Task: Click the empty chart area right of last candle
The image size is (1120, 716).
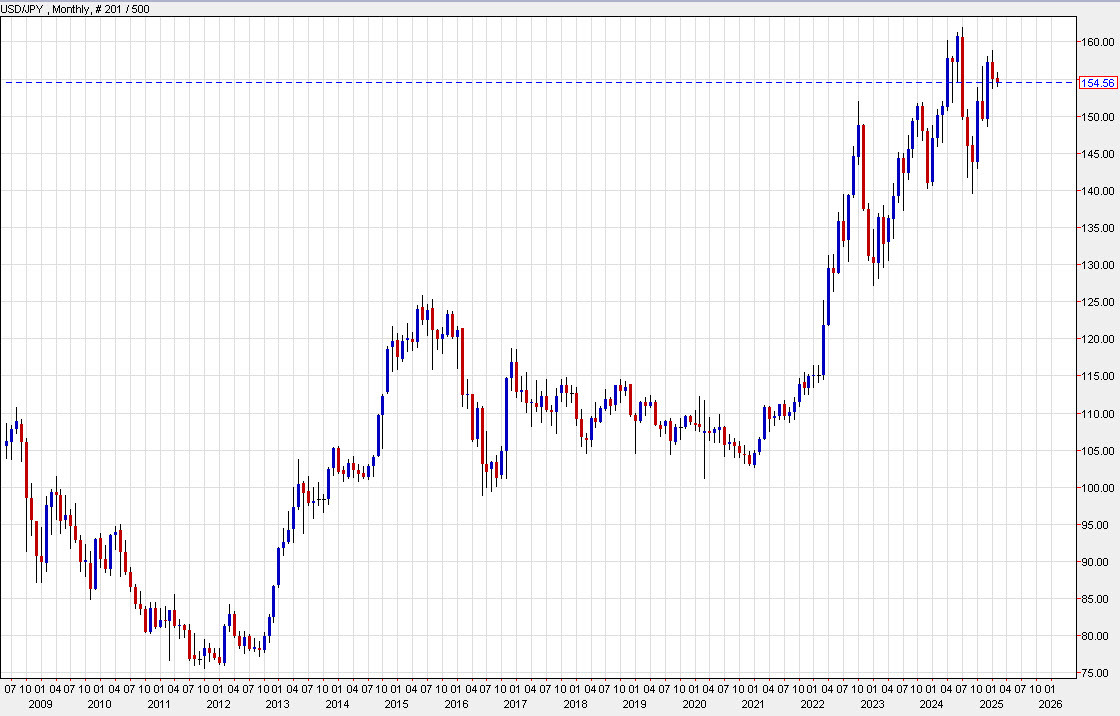Action: [1035, 300]
